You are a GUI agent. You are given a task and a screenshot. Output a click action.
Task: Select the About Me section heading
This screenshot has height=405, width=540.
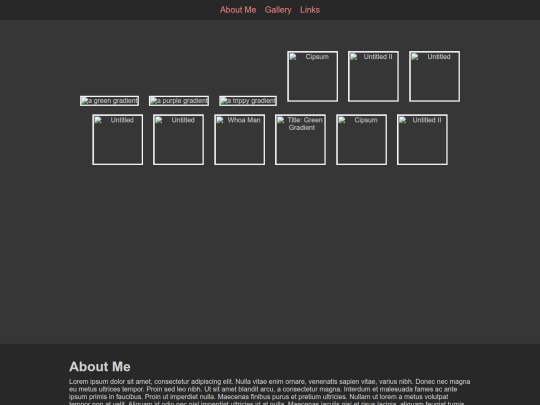100,367
